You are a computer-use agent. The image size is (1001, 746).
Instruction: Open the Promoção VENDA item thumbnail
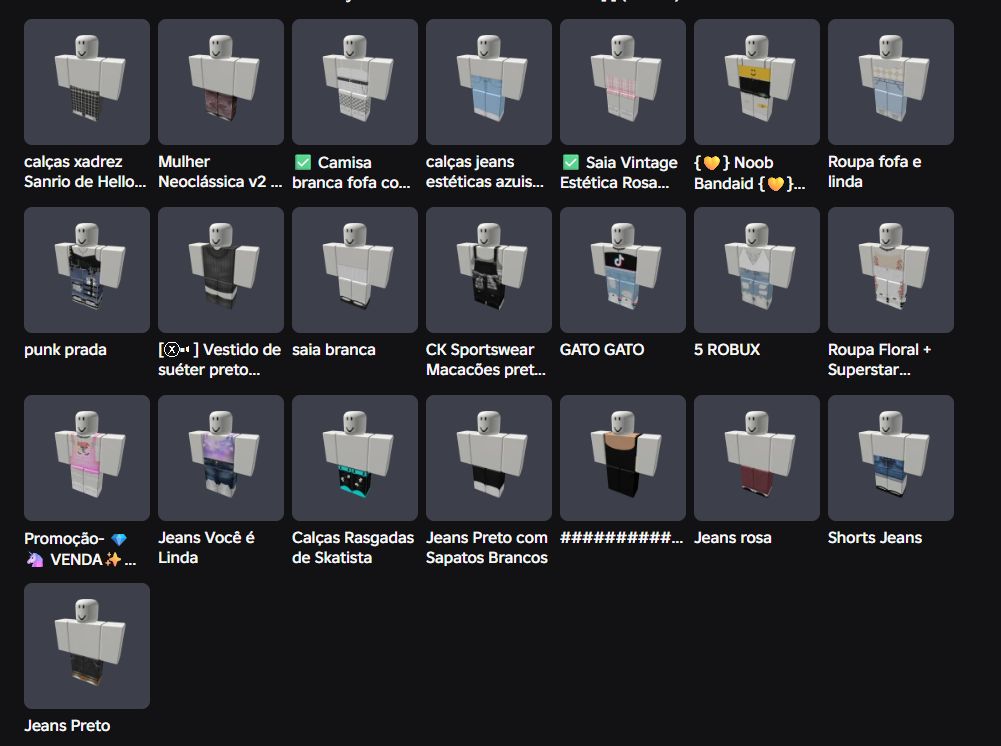[x=87, y=458]
